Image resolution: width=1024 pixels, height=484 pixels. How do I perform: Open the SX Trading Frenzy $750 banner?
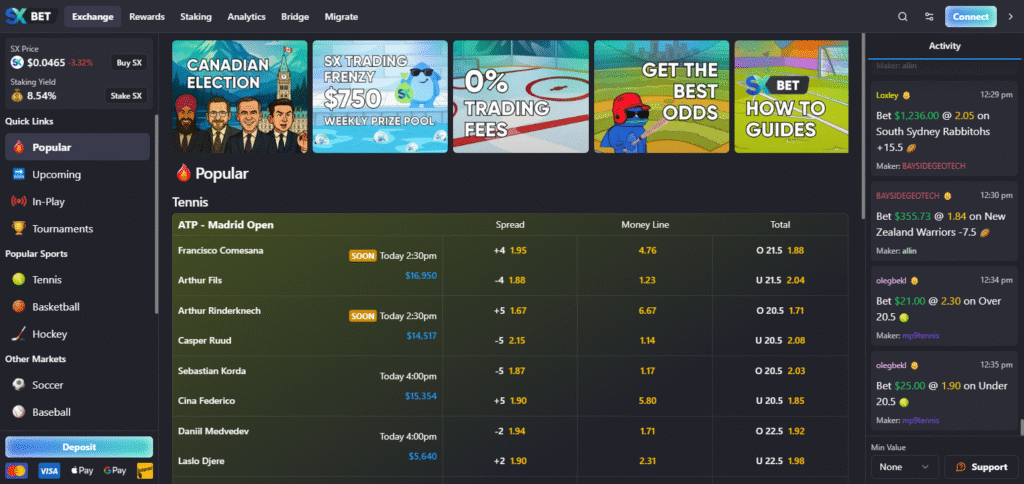tap(380, 97)
